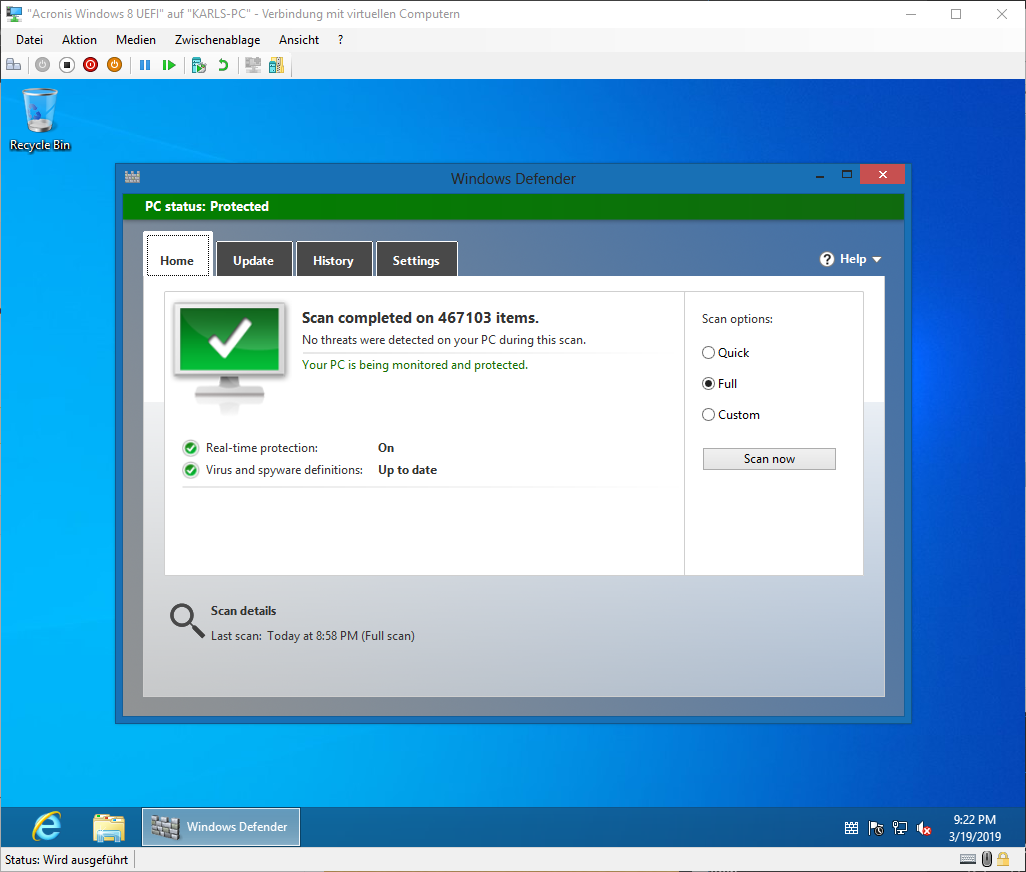1026x872 pixels.
Task: Click the red Shut Down VM icon
Action: coord(91,65)
